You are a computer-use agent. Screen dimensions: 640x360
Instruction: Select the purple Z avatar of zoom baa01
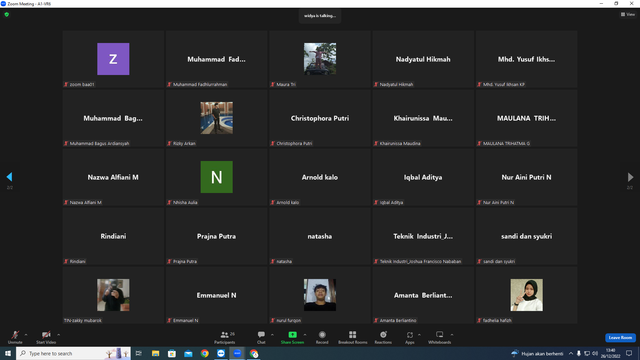tap(113, 59)
